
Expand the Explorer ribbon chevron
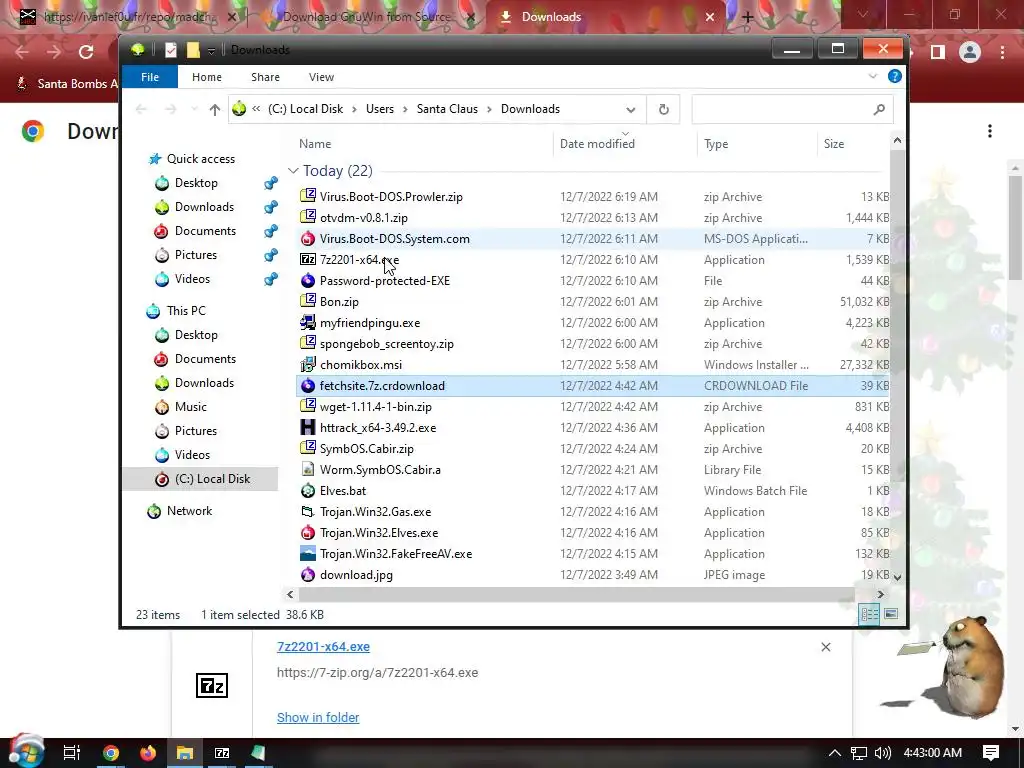872,76
